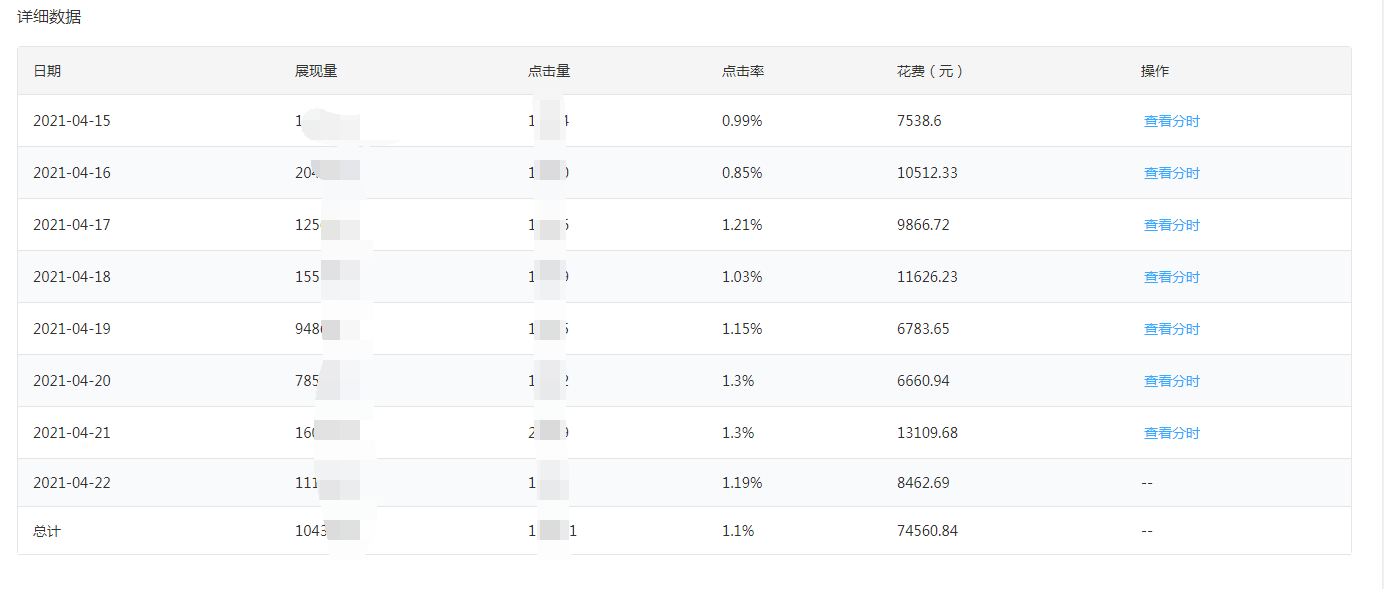Viewport: 1384px width, 589px height.
Task: Open hourly view link for 2021-04-20
Action: pos(1171,381)
